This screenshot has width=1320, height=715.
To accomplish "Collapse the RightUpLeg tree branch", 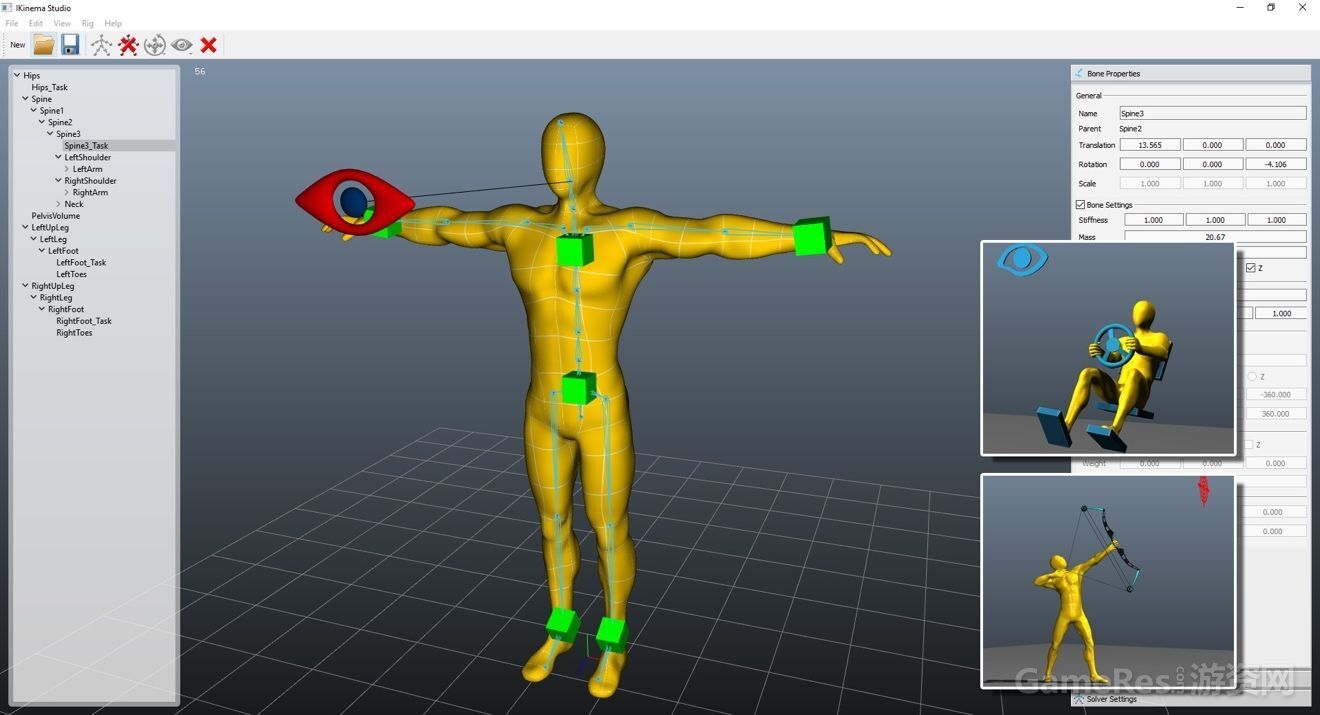I will [x=25, y=286].
